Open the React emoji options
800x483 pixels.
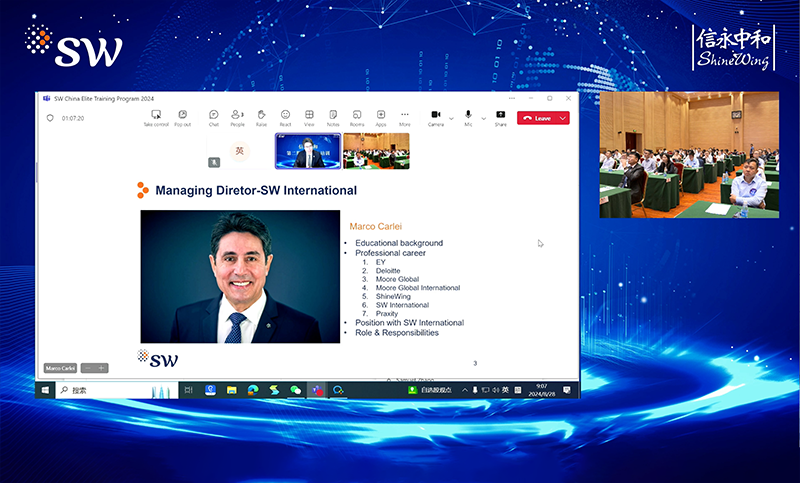pyautogui.click(x=285, y=118)
